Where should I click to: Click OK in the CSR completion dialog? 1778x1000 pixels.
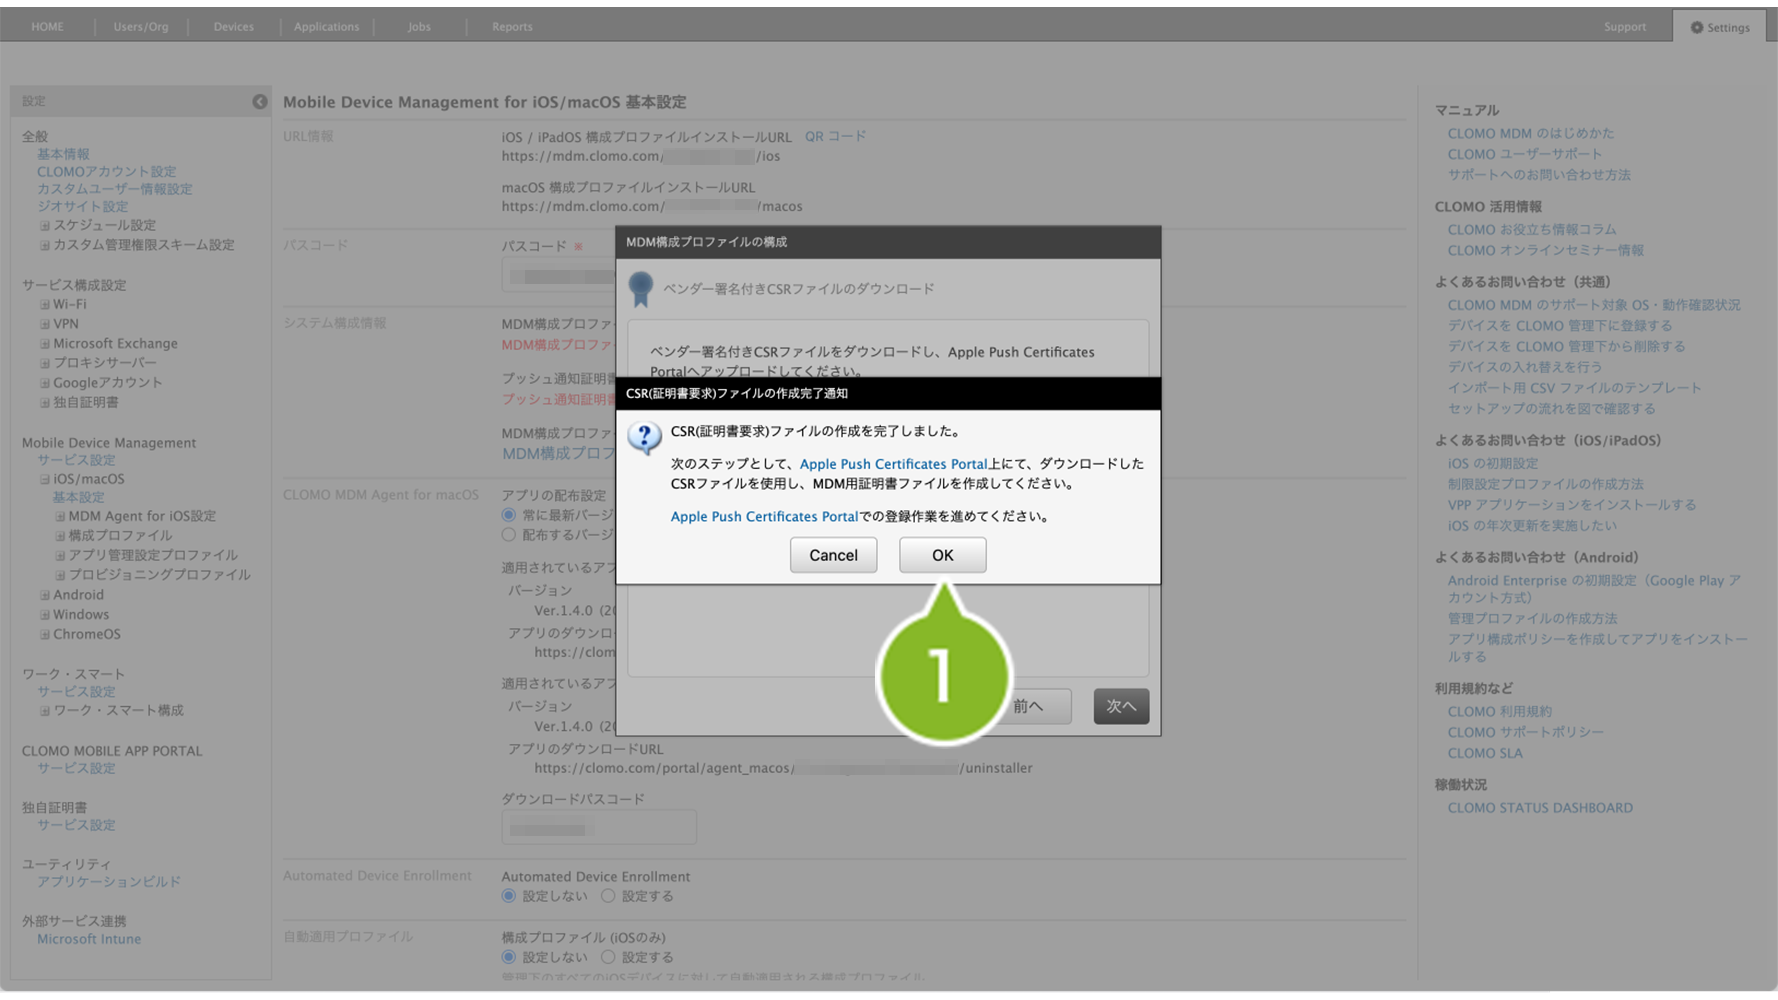942,555
